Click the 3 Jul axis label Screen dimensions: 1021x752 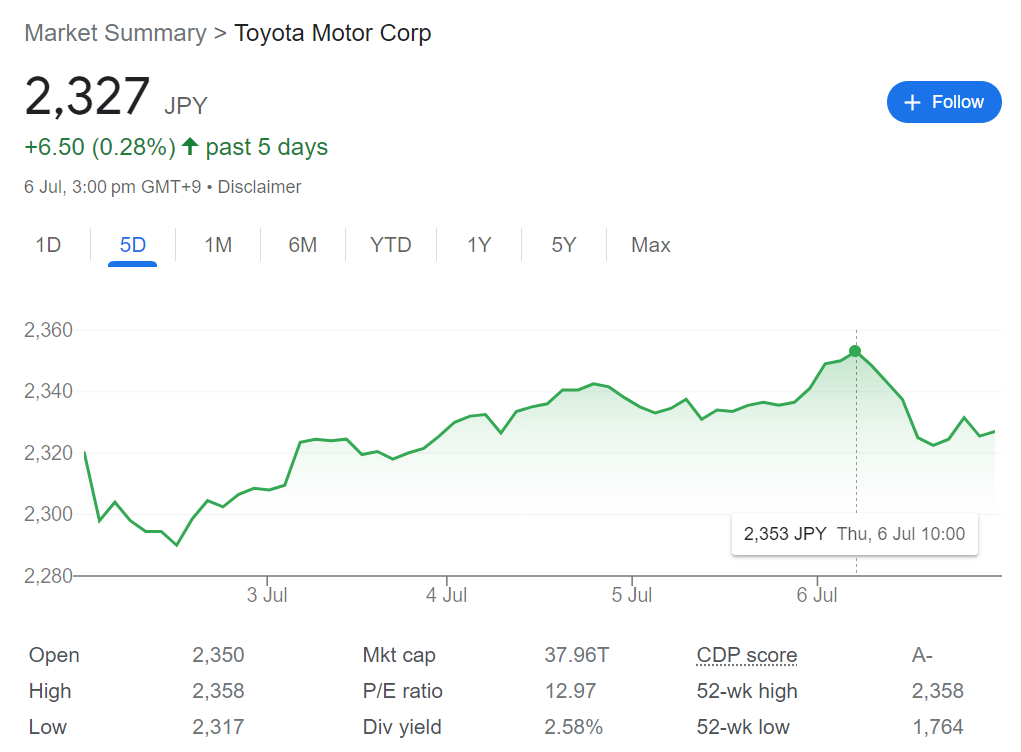point(266,595)
